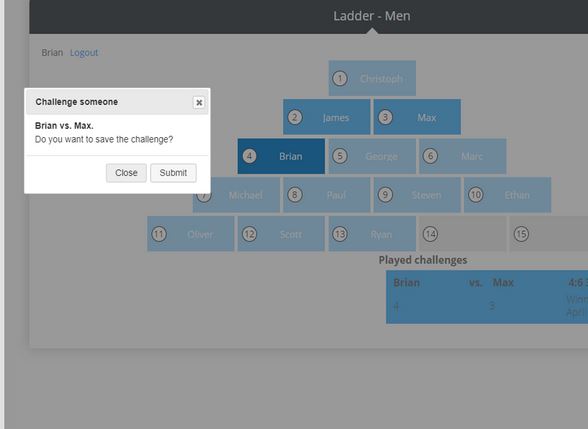Select the Ethan ladder tile
588x429 pixels.
[507, 195]
